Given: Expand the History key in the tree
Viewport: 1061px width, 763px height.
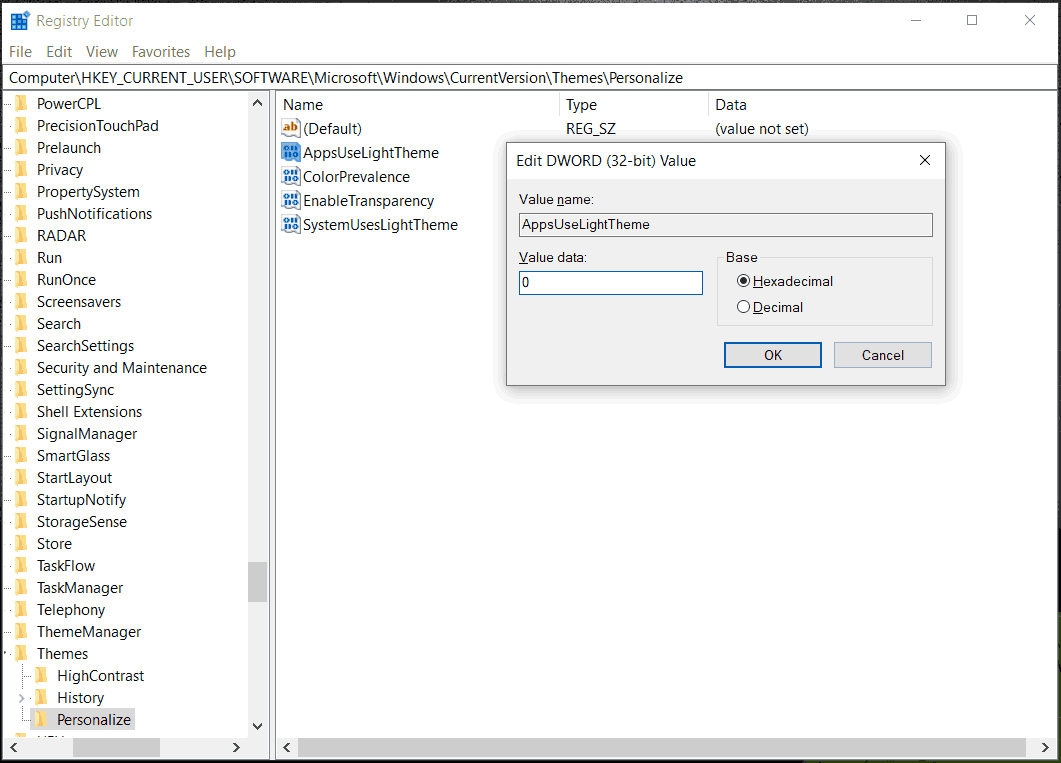Looking at the screenshot, I should (22, 698).
